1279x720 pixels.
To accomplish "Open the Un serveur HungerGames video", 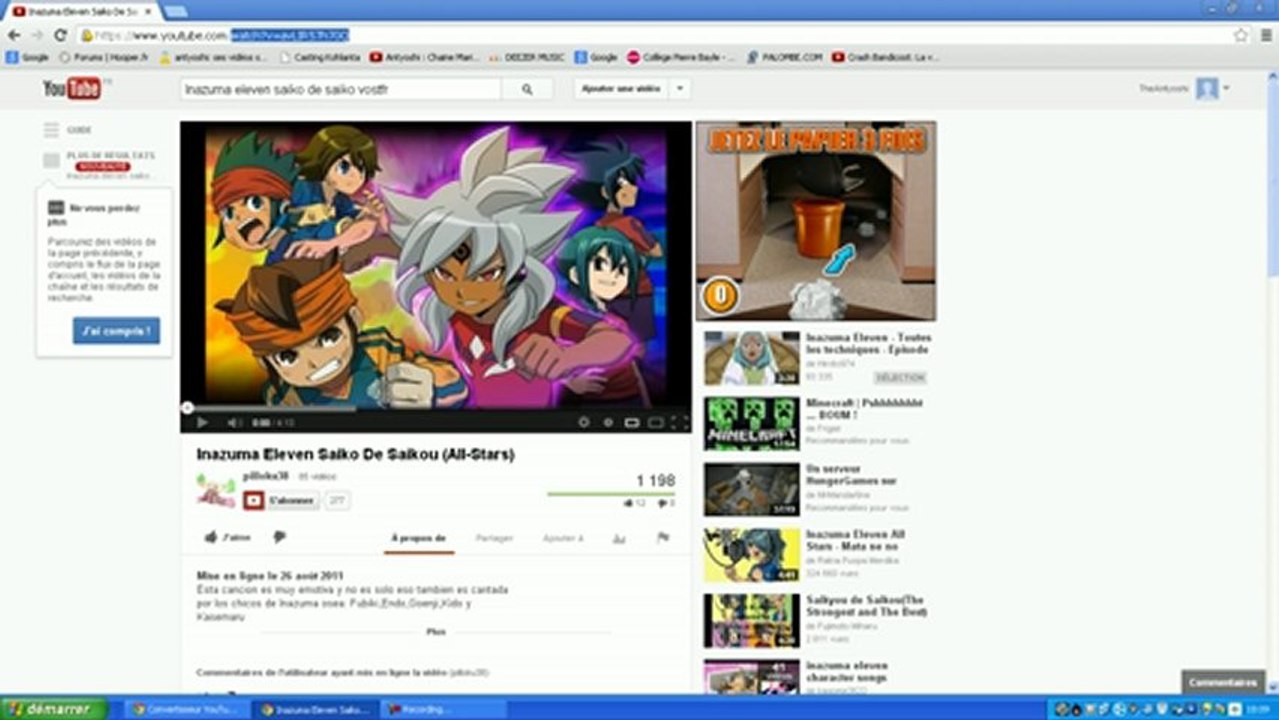I will click(x=751, y=490).
